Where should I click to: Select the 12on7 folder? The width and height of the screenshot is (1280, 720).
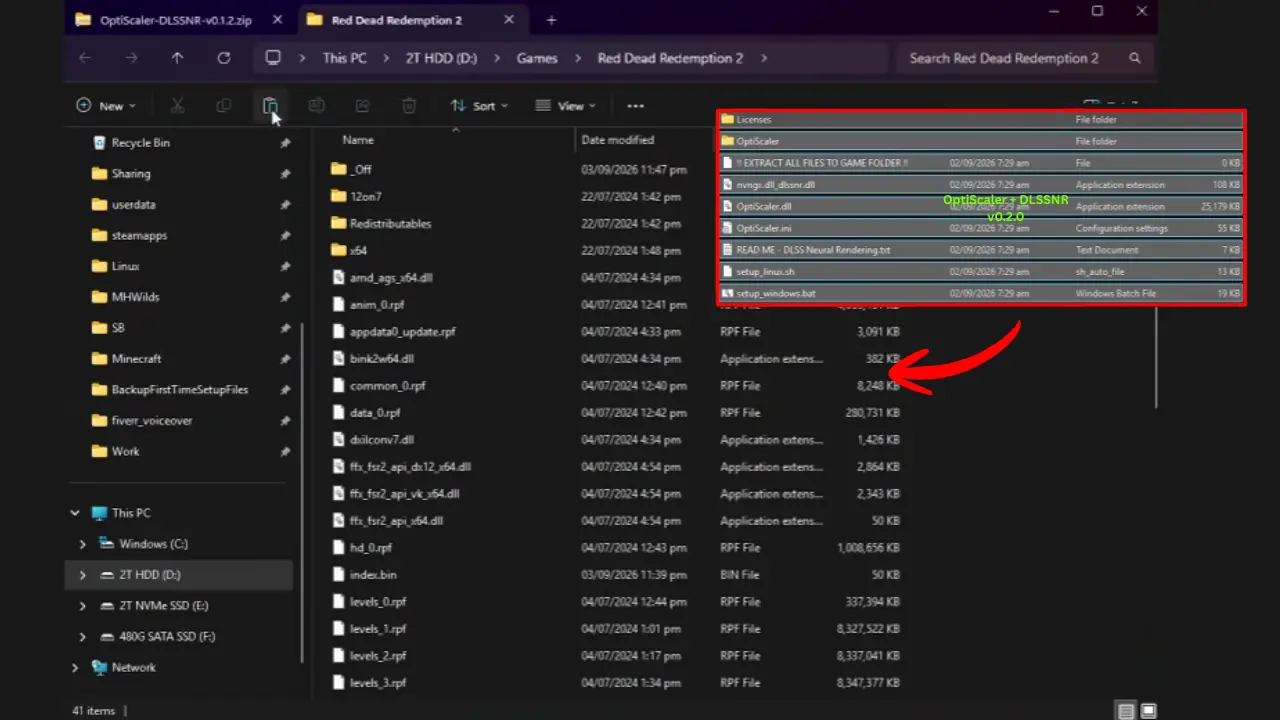click(x=365, y=197)
